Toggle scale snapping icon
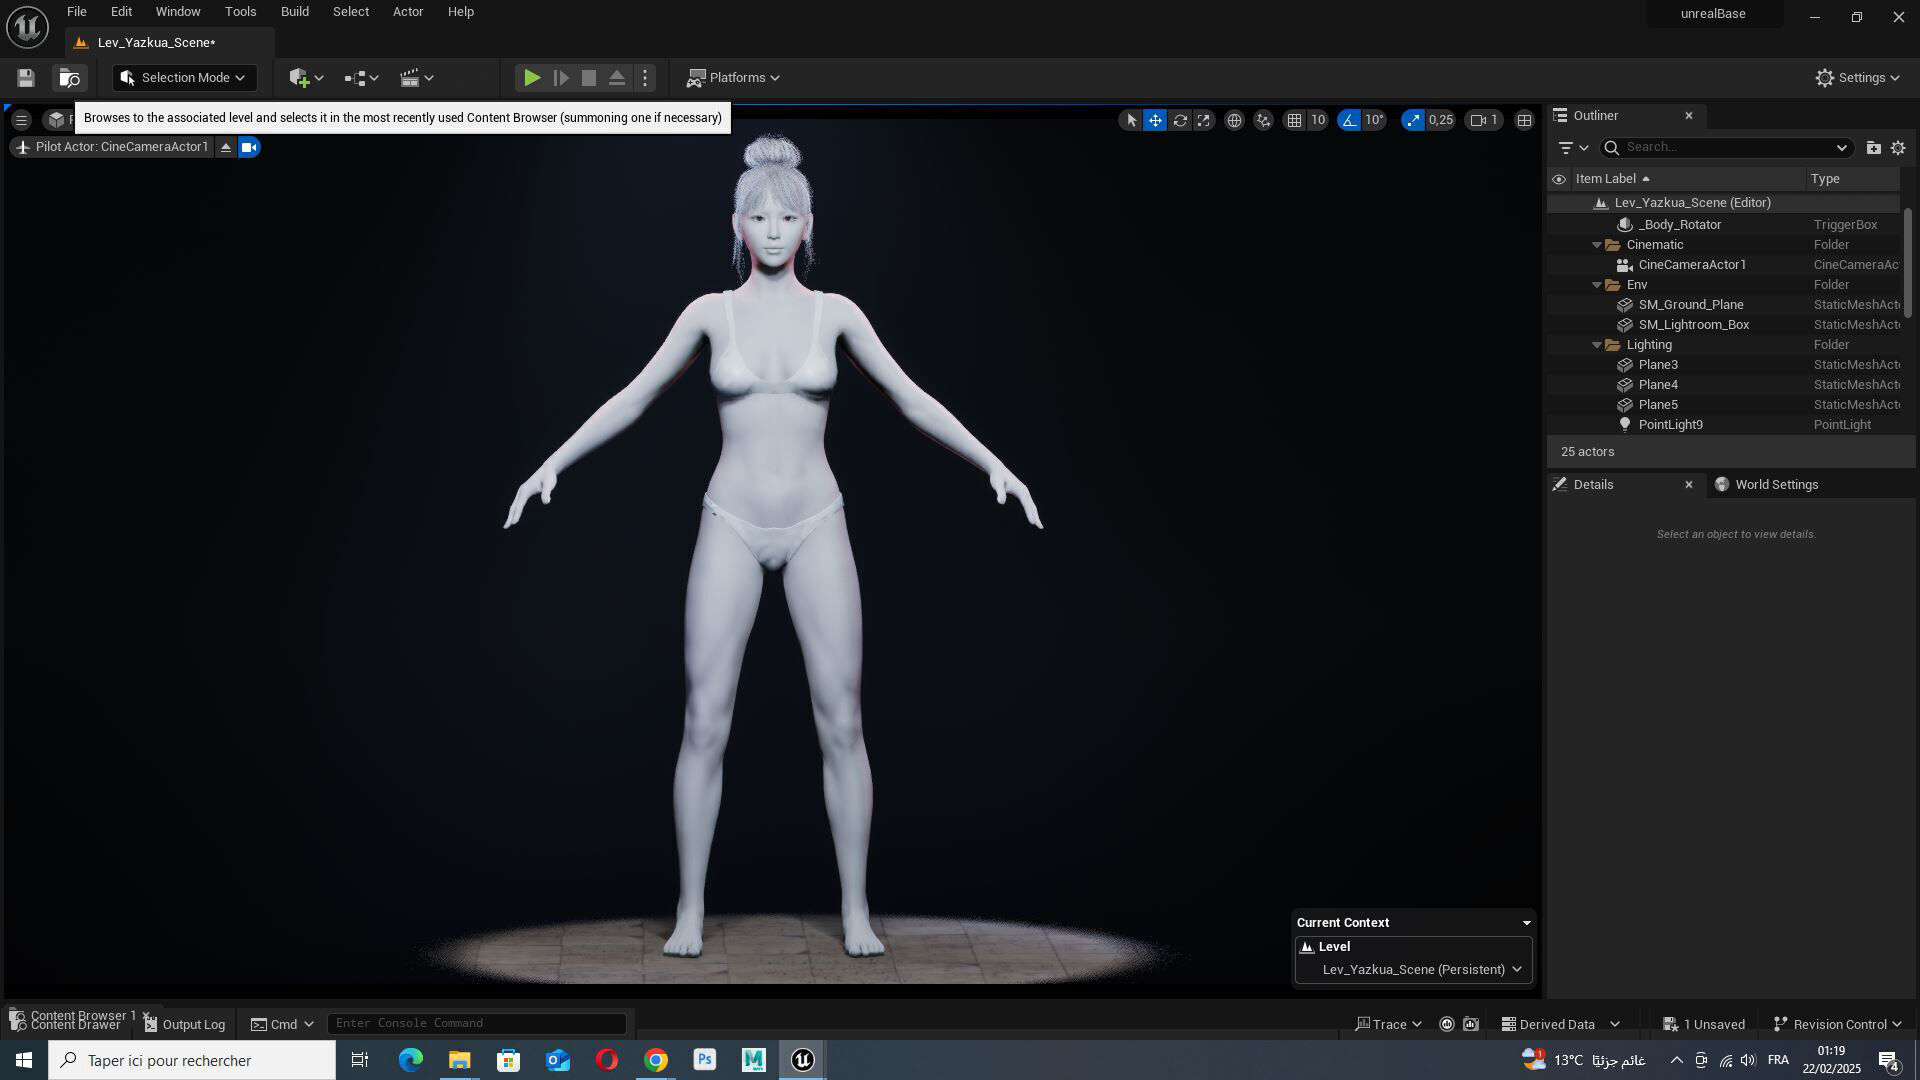This screenshot has height=1080, width=1920. 1412,120
